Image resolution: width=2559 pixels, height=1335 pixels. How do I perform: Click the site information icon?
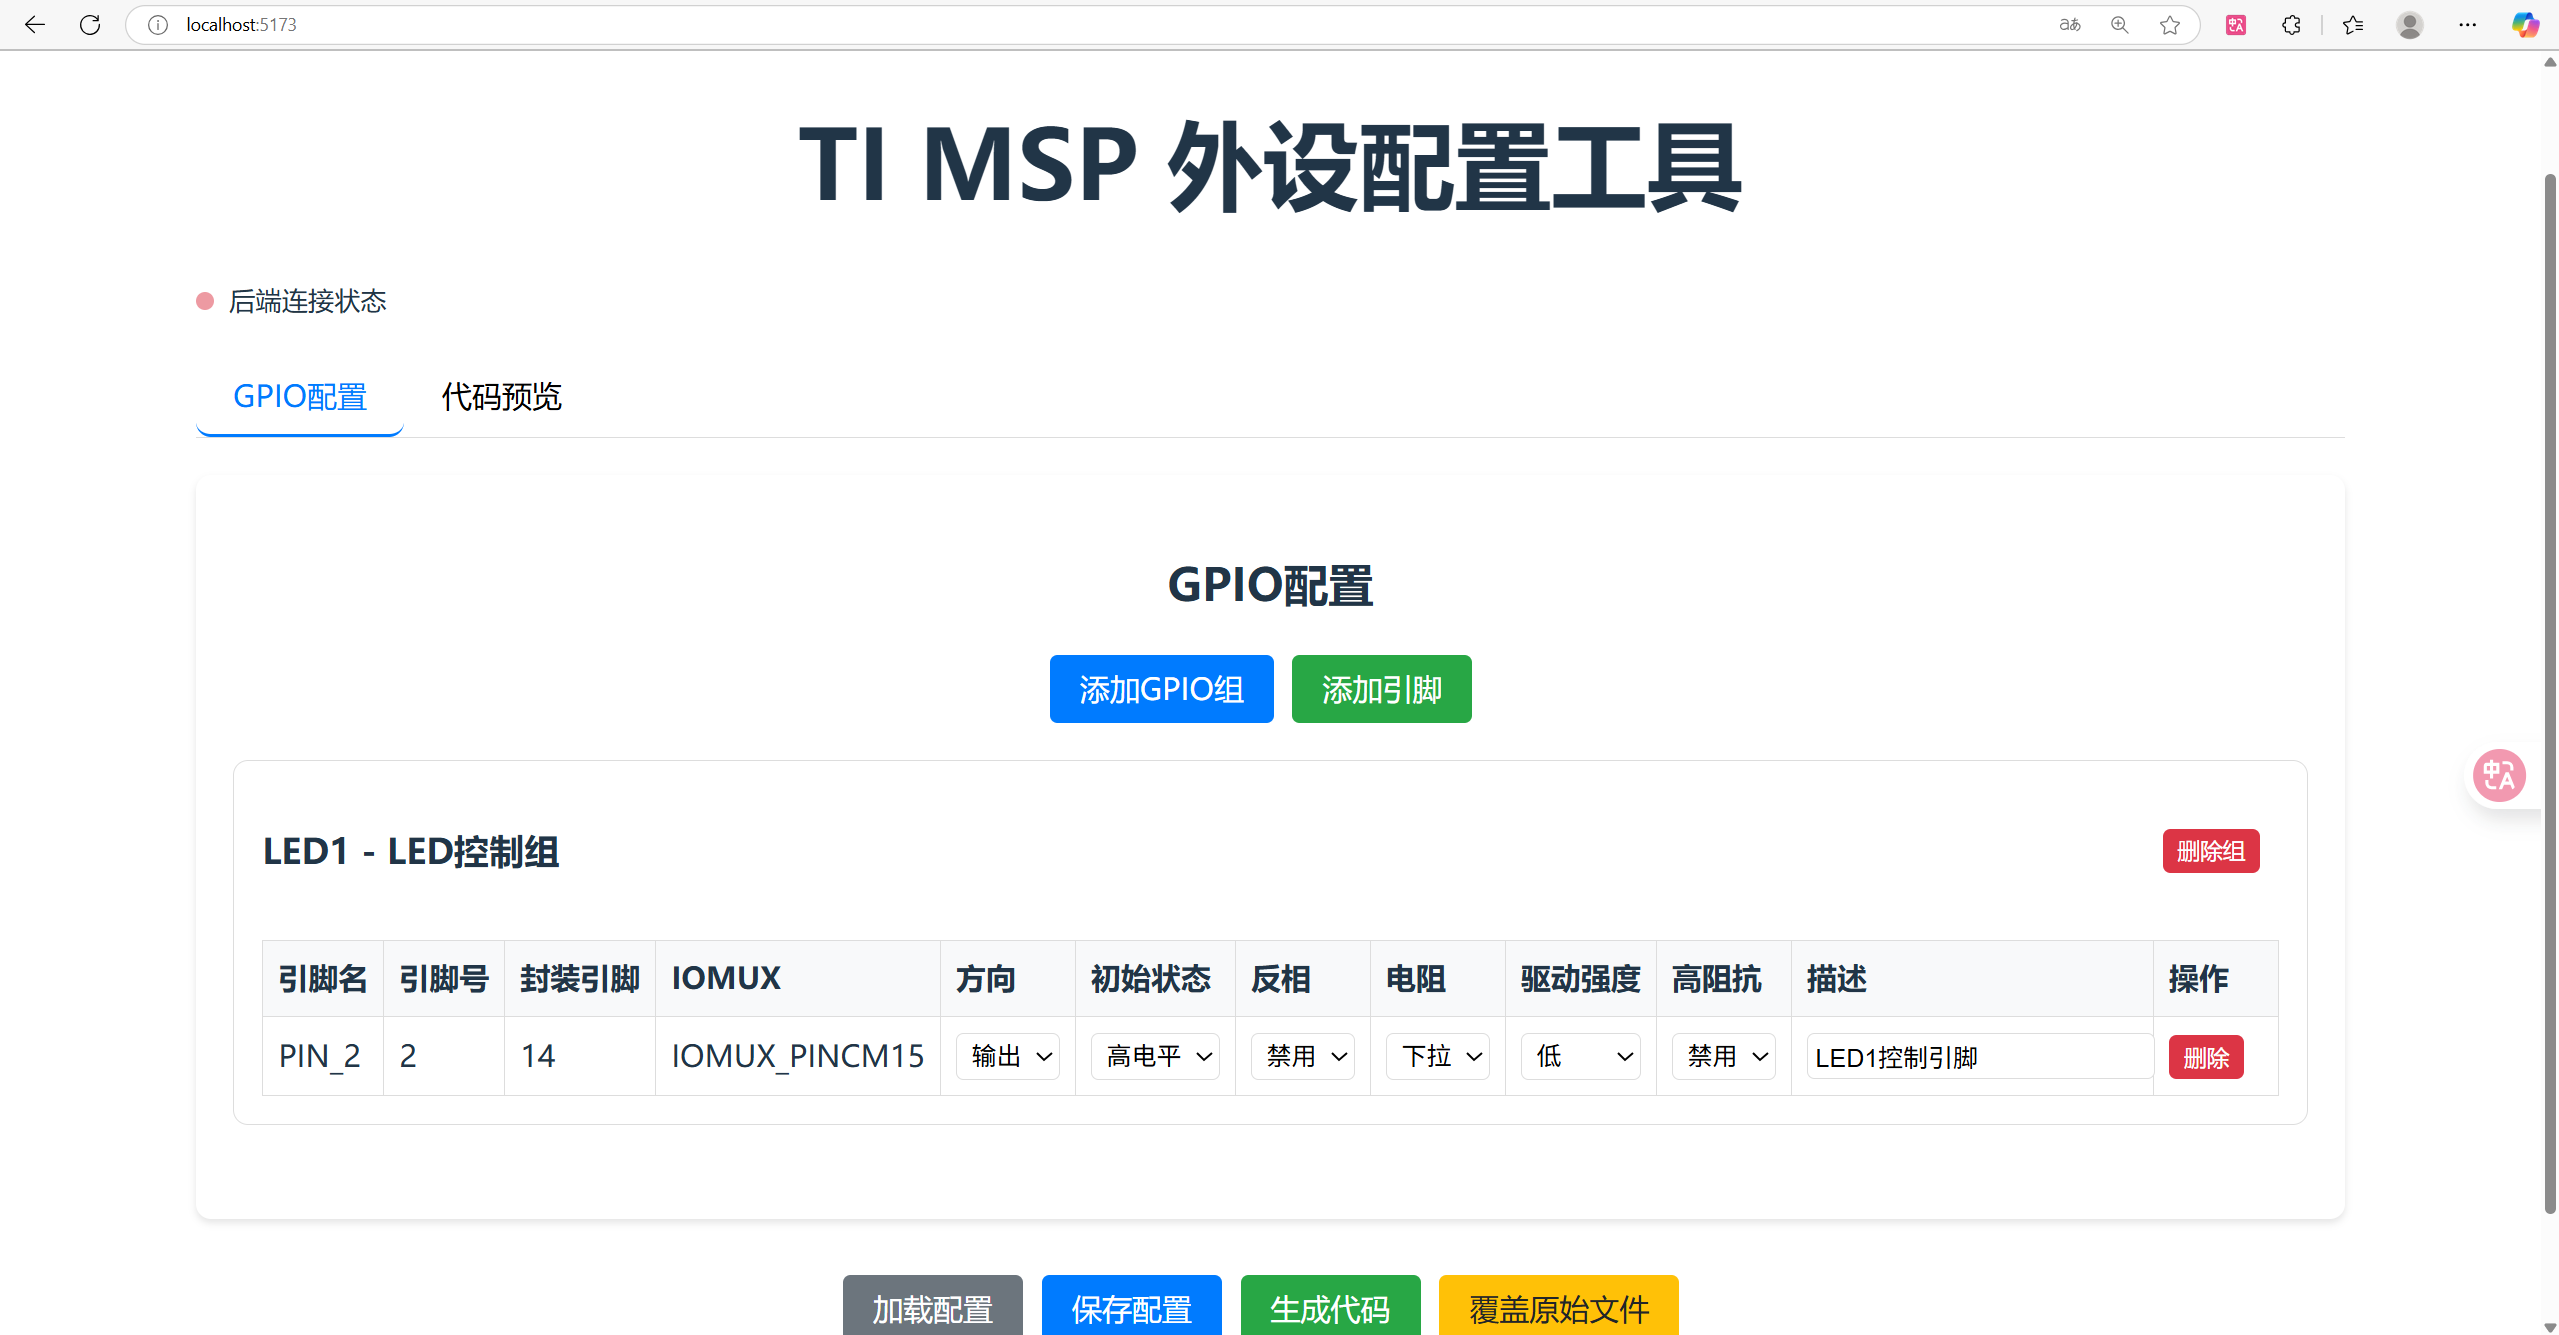coord(158,25)
